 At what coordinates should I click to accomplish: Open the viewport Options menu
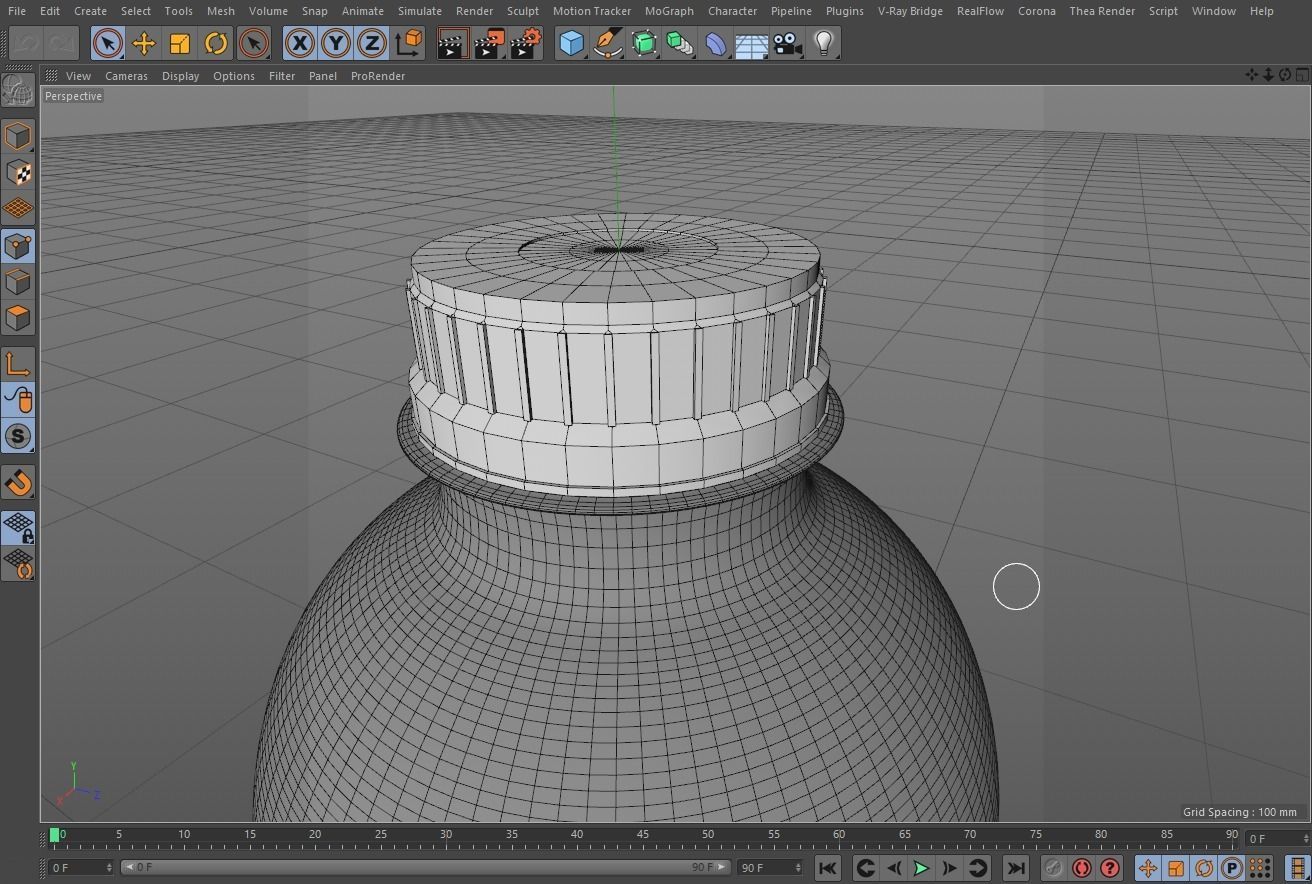(234, 76)
